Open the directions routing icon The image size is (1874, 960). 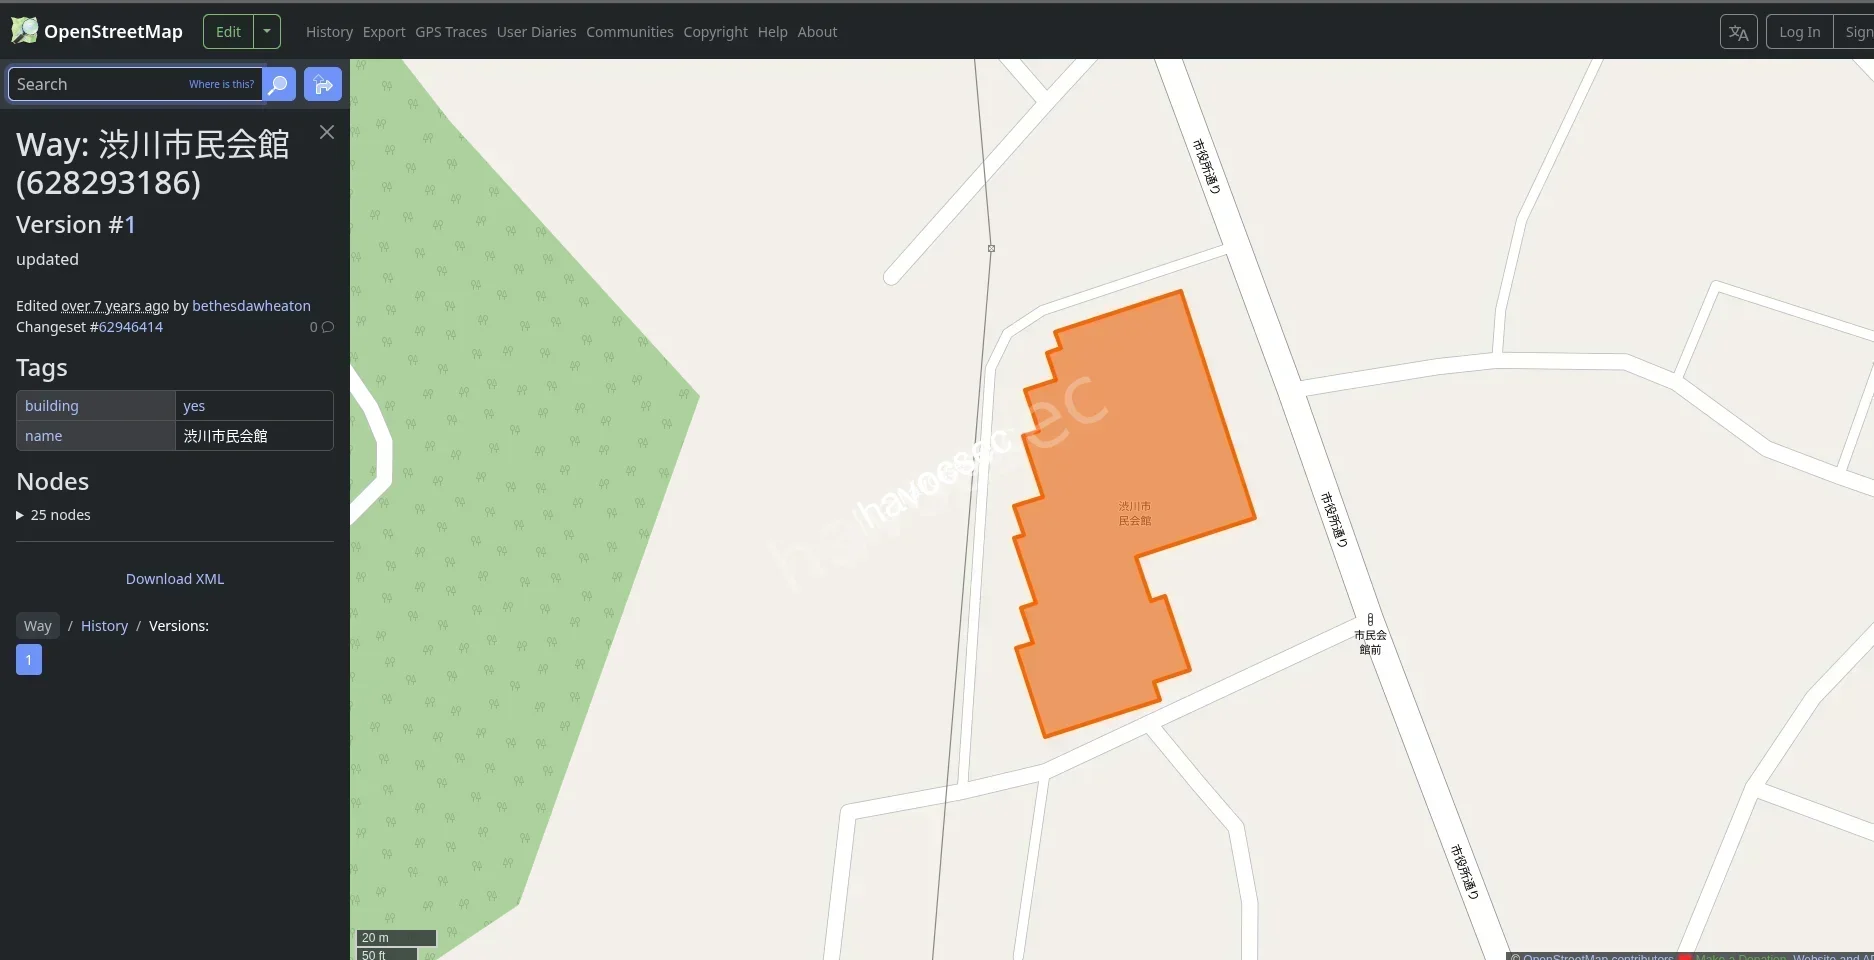(x=322, y=84)
